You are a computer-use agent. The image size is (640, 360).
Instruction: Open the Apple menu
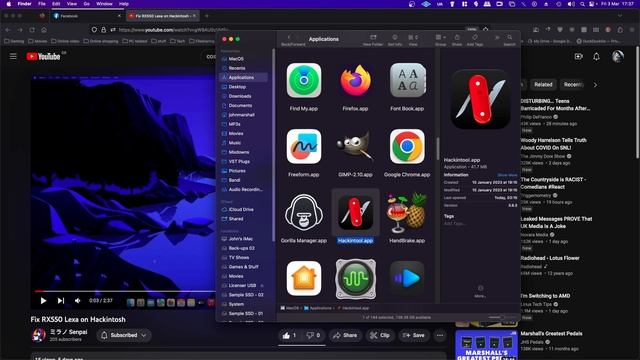(x=9, y=4)
